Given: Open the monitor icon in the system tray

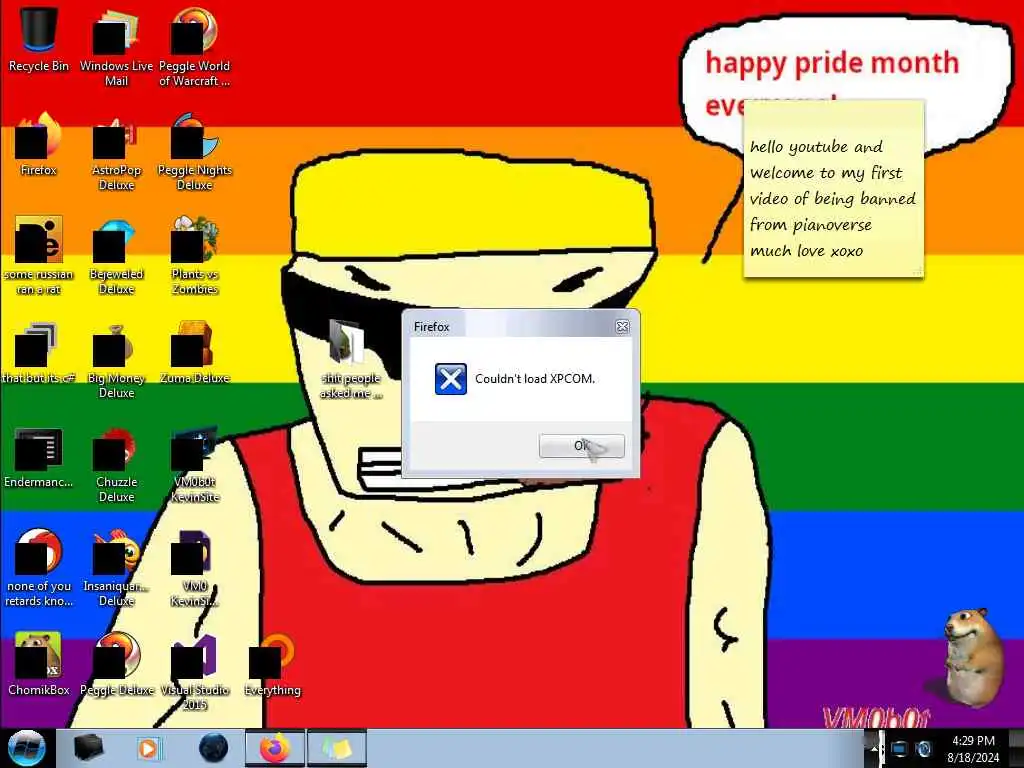Looking at the screenshot, I should (899, 749).
